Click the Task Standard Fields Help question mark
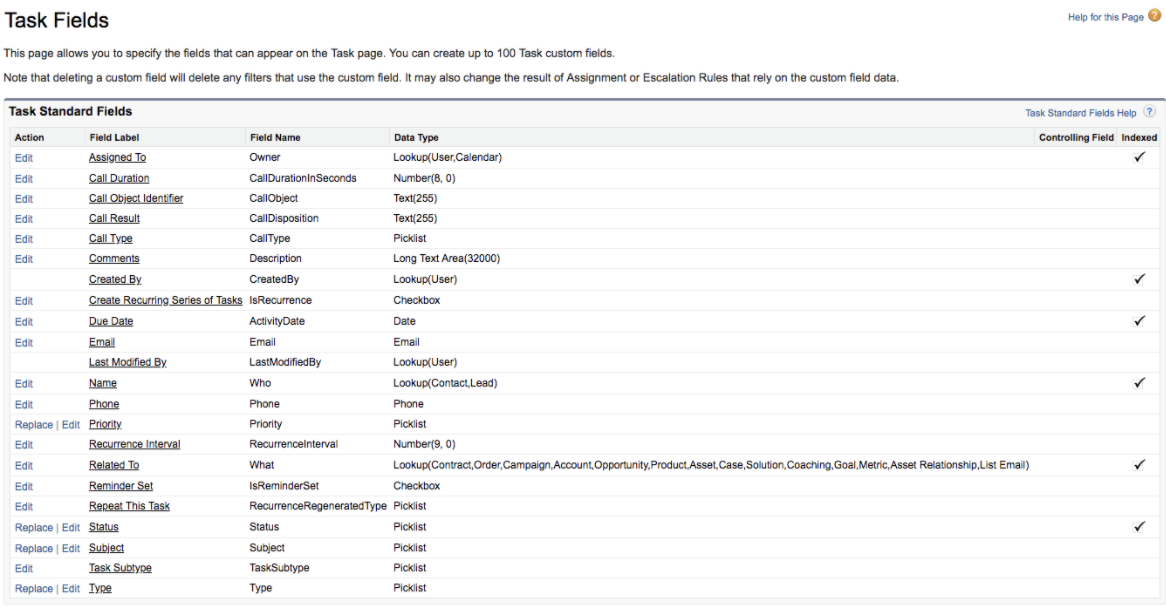This screenshot has height=610, width=1166. point(1149,112)
